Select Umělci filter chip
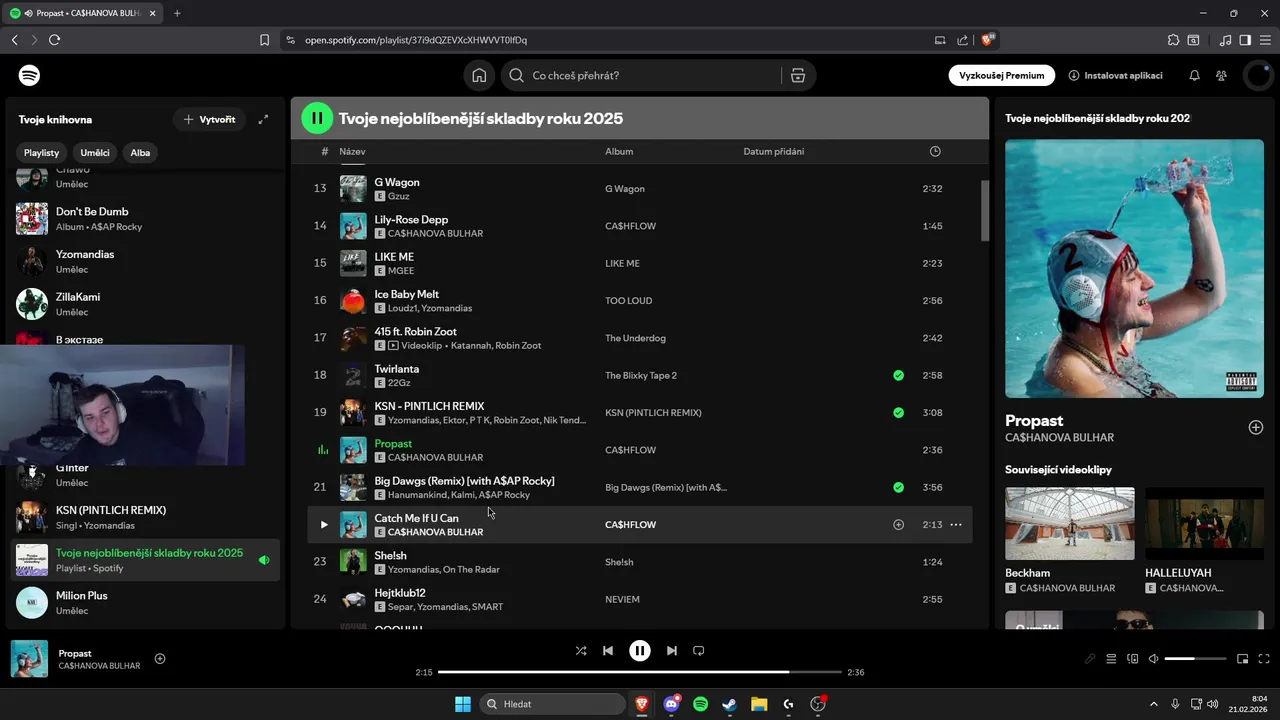 95,153
